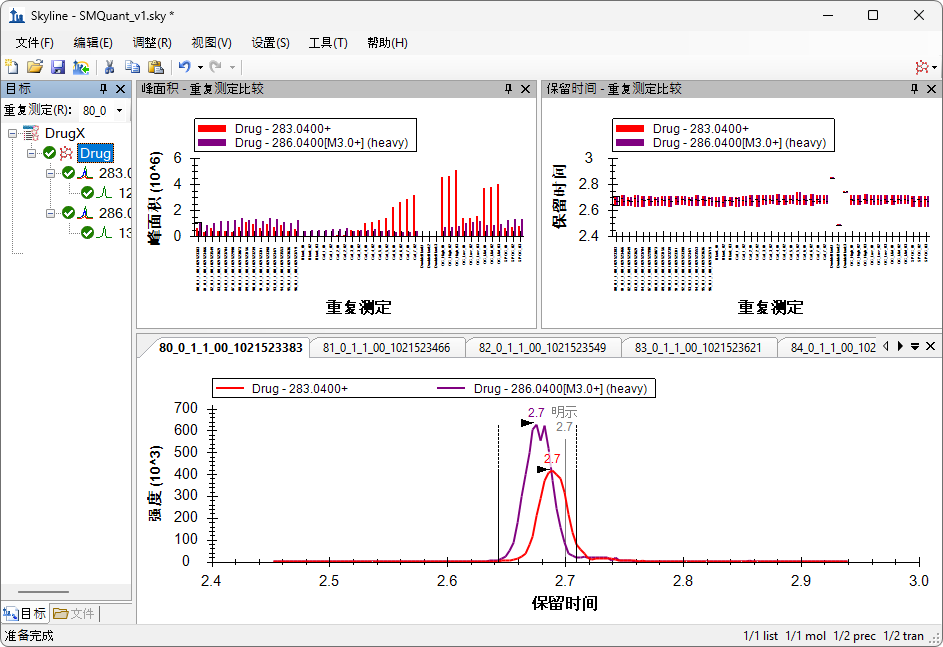Click the molecule mode icon at top right
Image resolution: width=943 pixels, height=647 pixels.
pos(920,67)
